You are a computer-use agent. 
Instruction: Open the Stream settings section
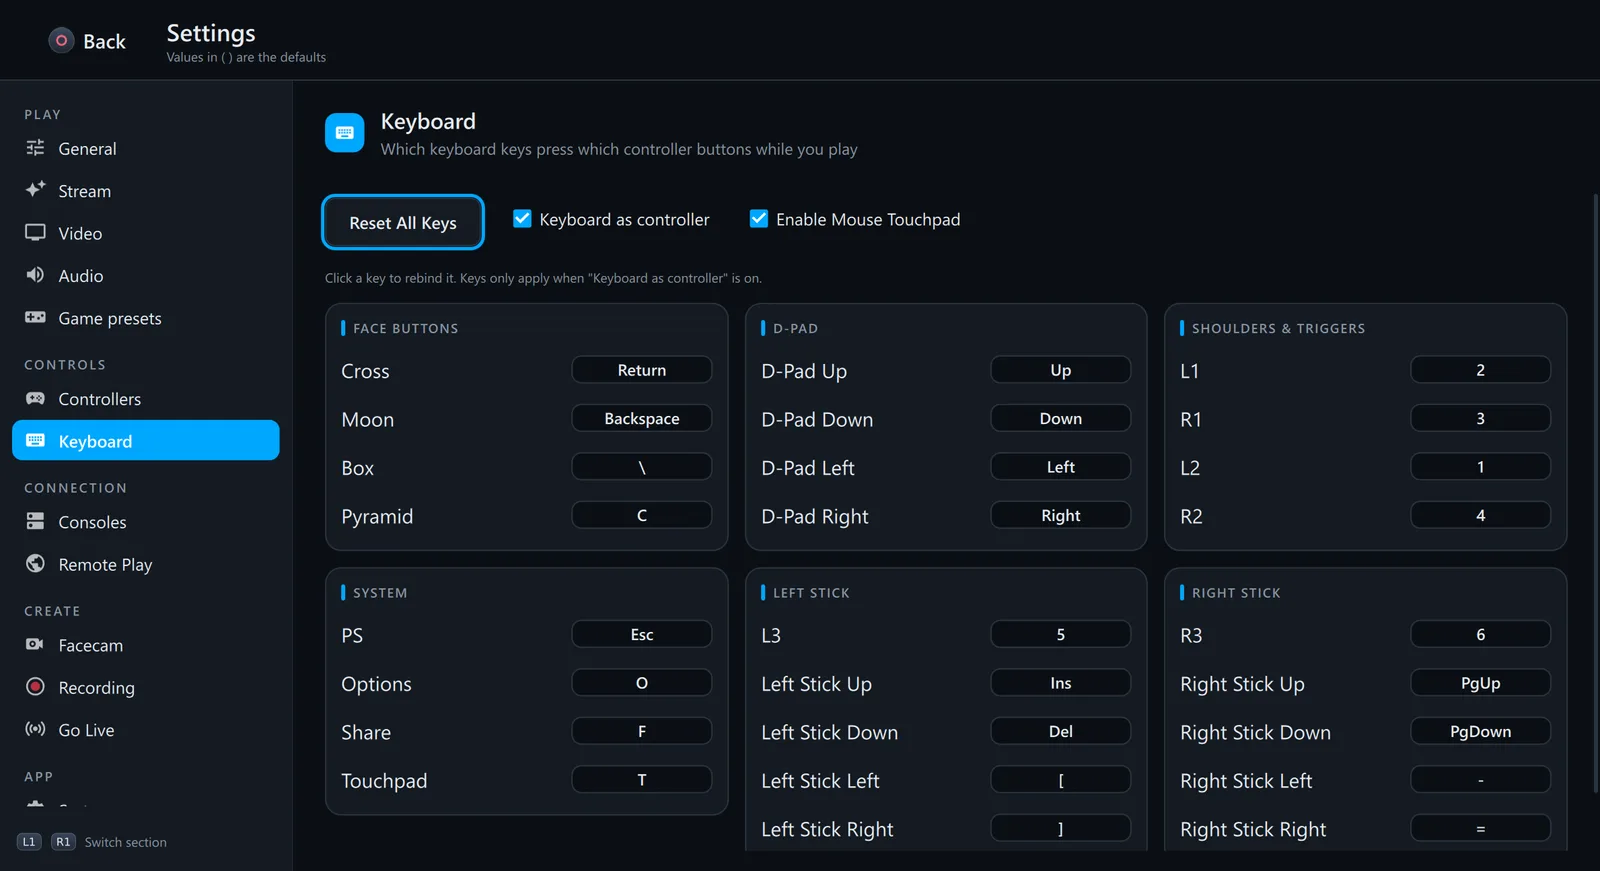146,191
